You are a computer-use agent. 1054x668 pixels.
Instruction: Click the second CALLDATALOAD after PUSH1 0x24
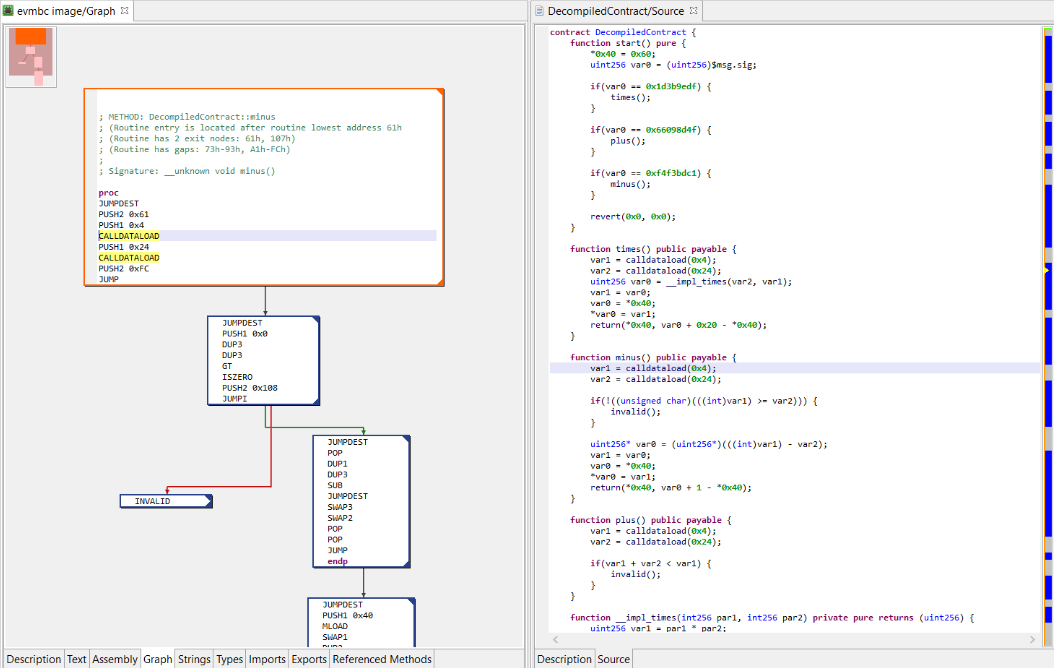[129, 258]
